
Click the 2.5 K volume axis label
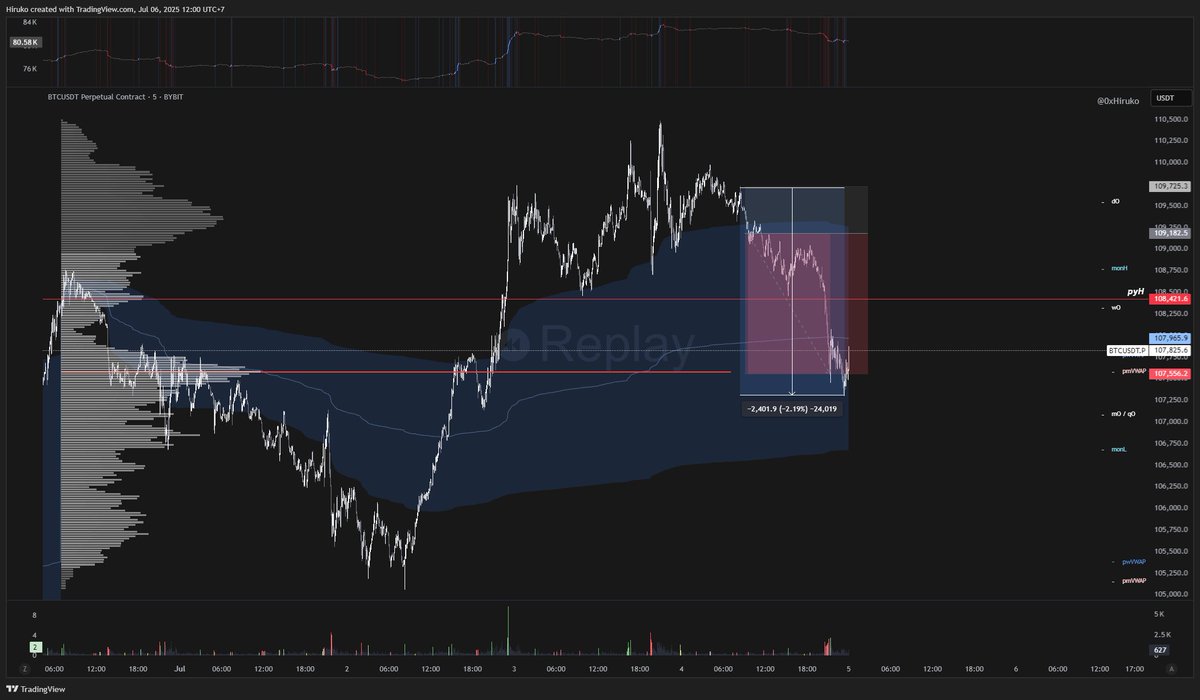click(1163, 634)
